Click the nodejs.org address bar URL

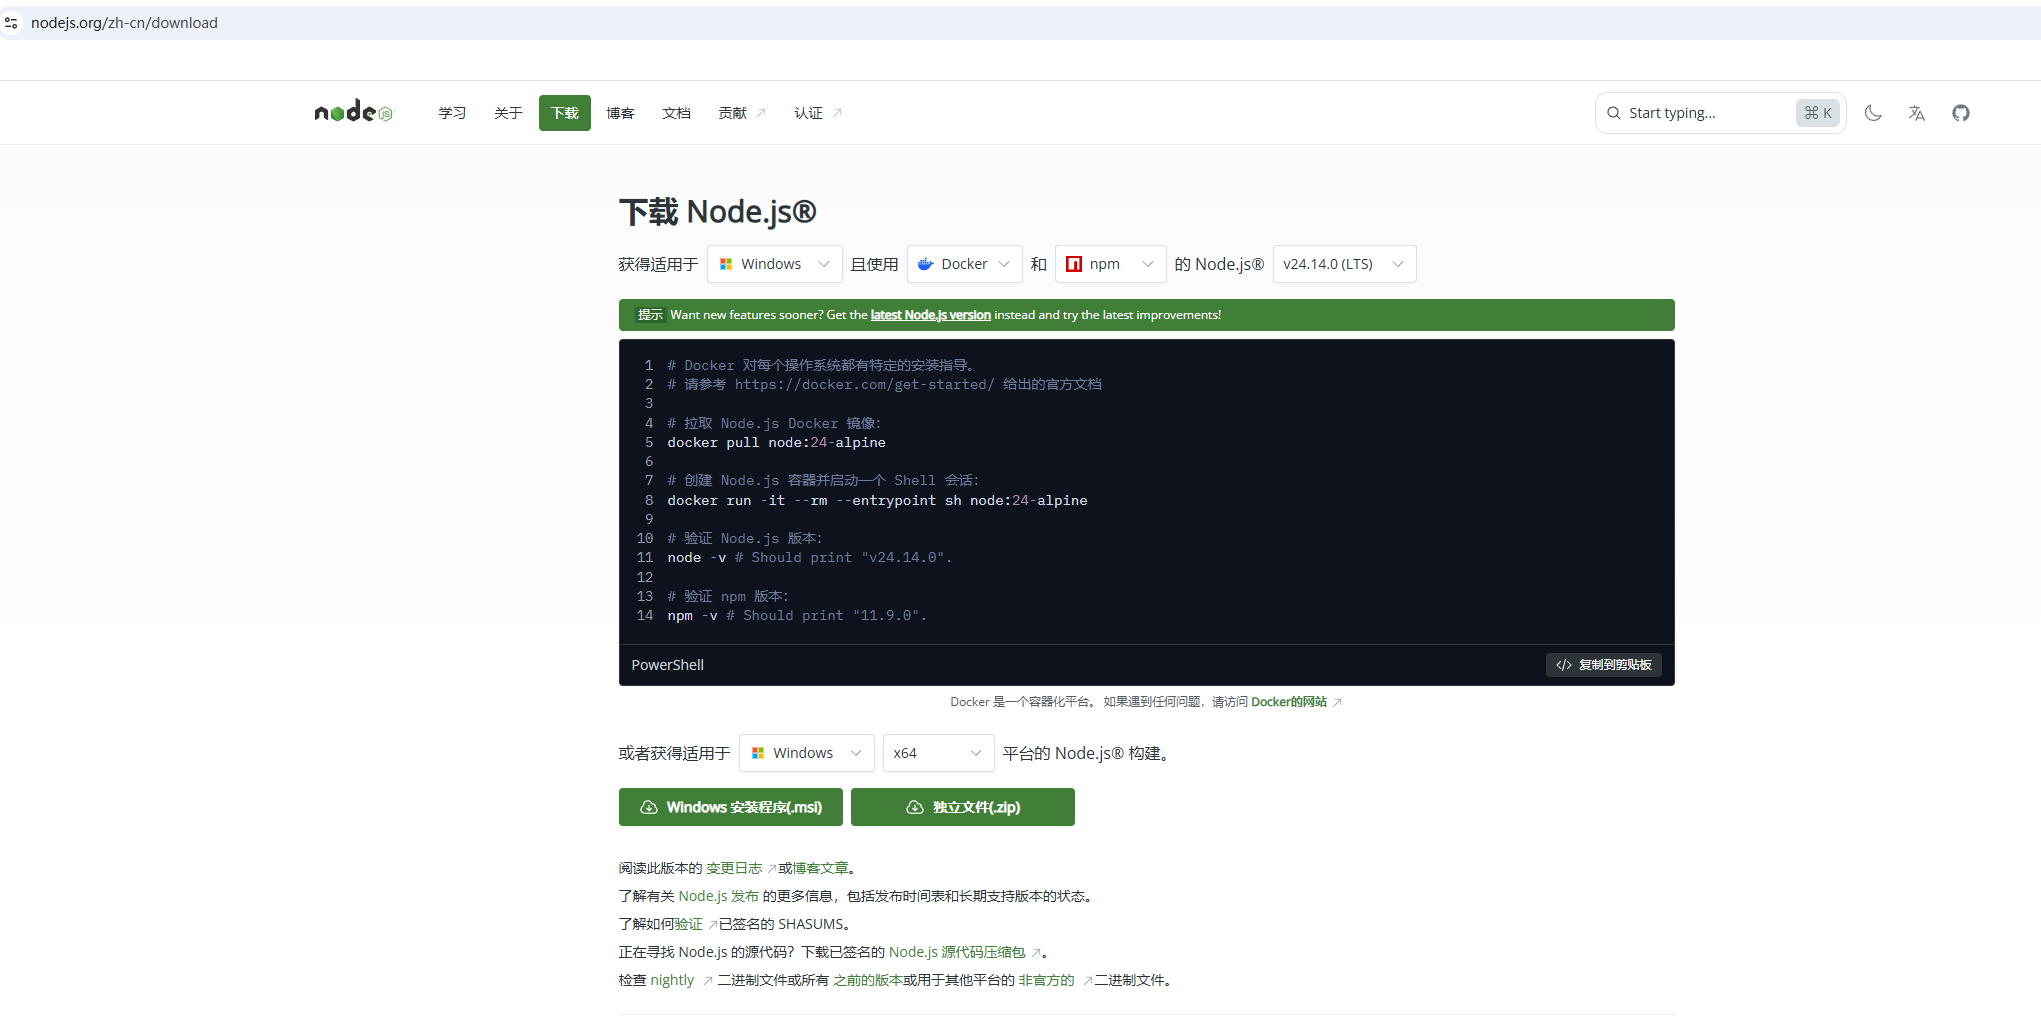pyautogui.click(x=124, y=22)
